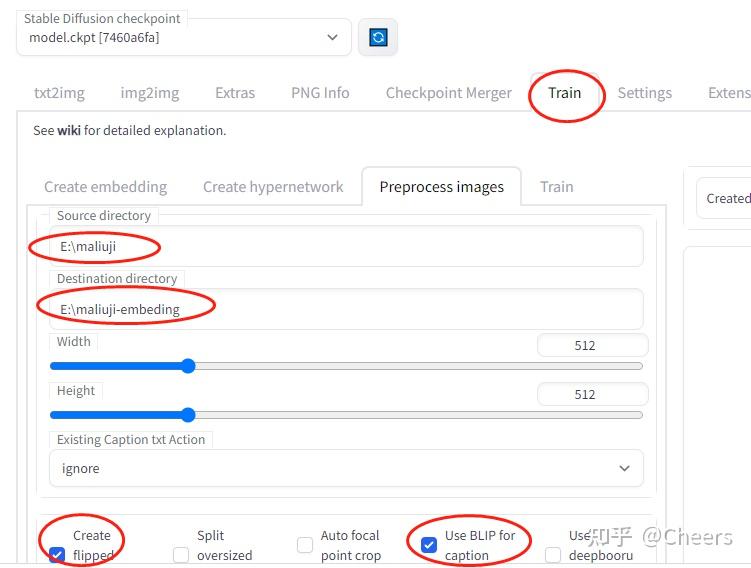This screenshot has height=568, width=751.
Task: Open the wiki link
Action: click(69, 130)
